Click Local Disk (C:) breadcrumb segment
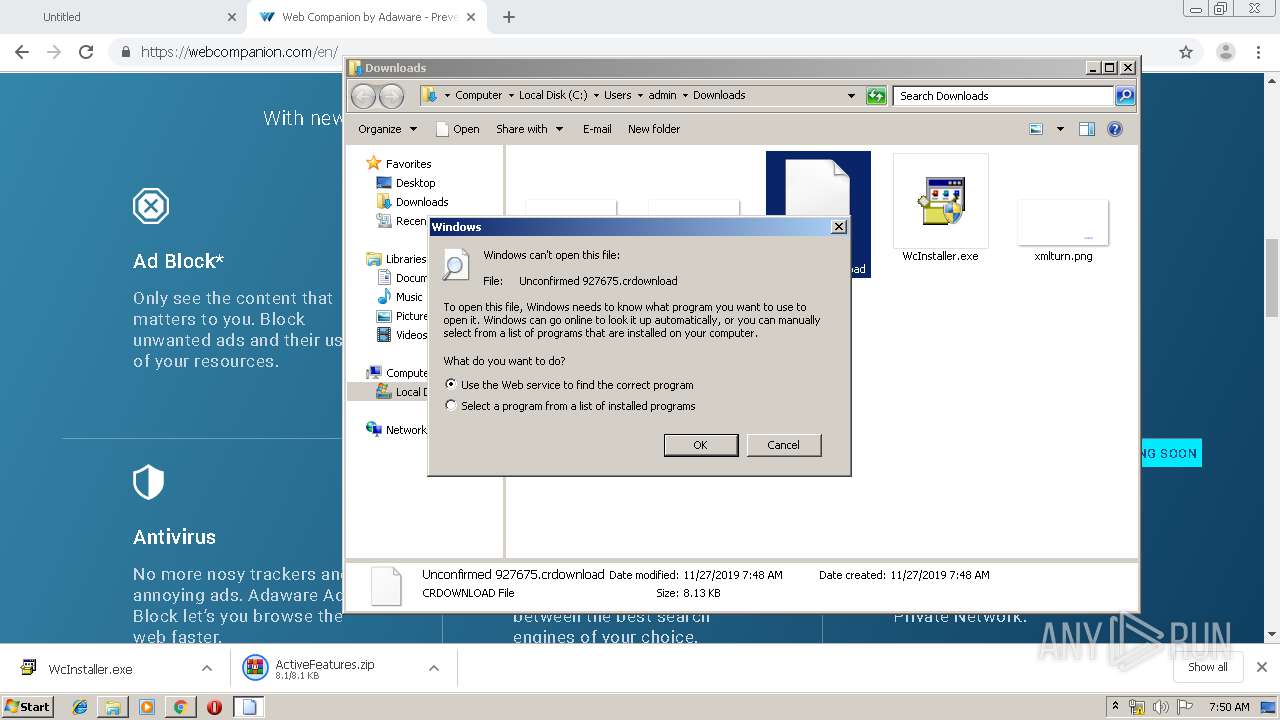This screenshot has height=720, width=1280. click(x=553, y=96)
